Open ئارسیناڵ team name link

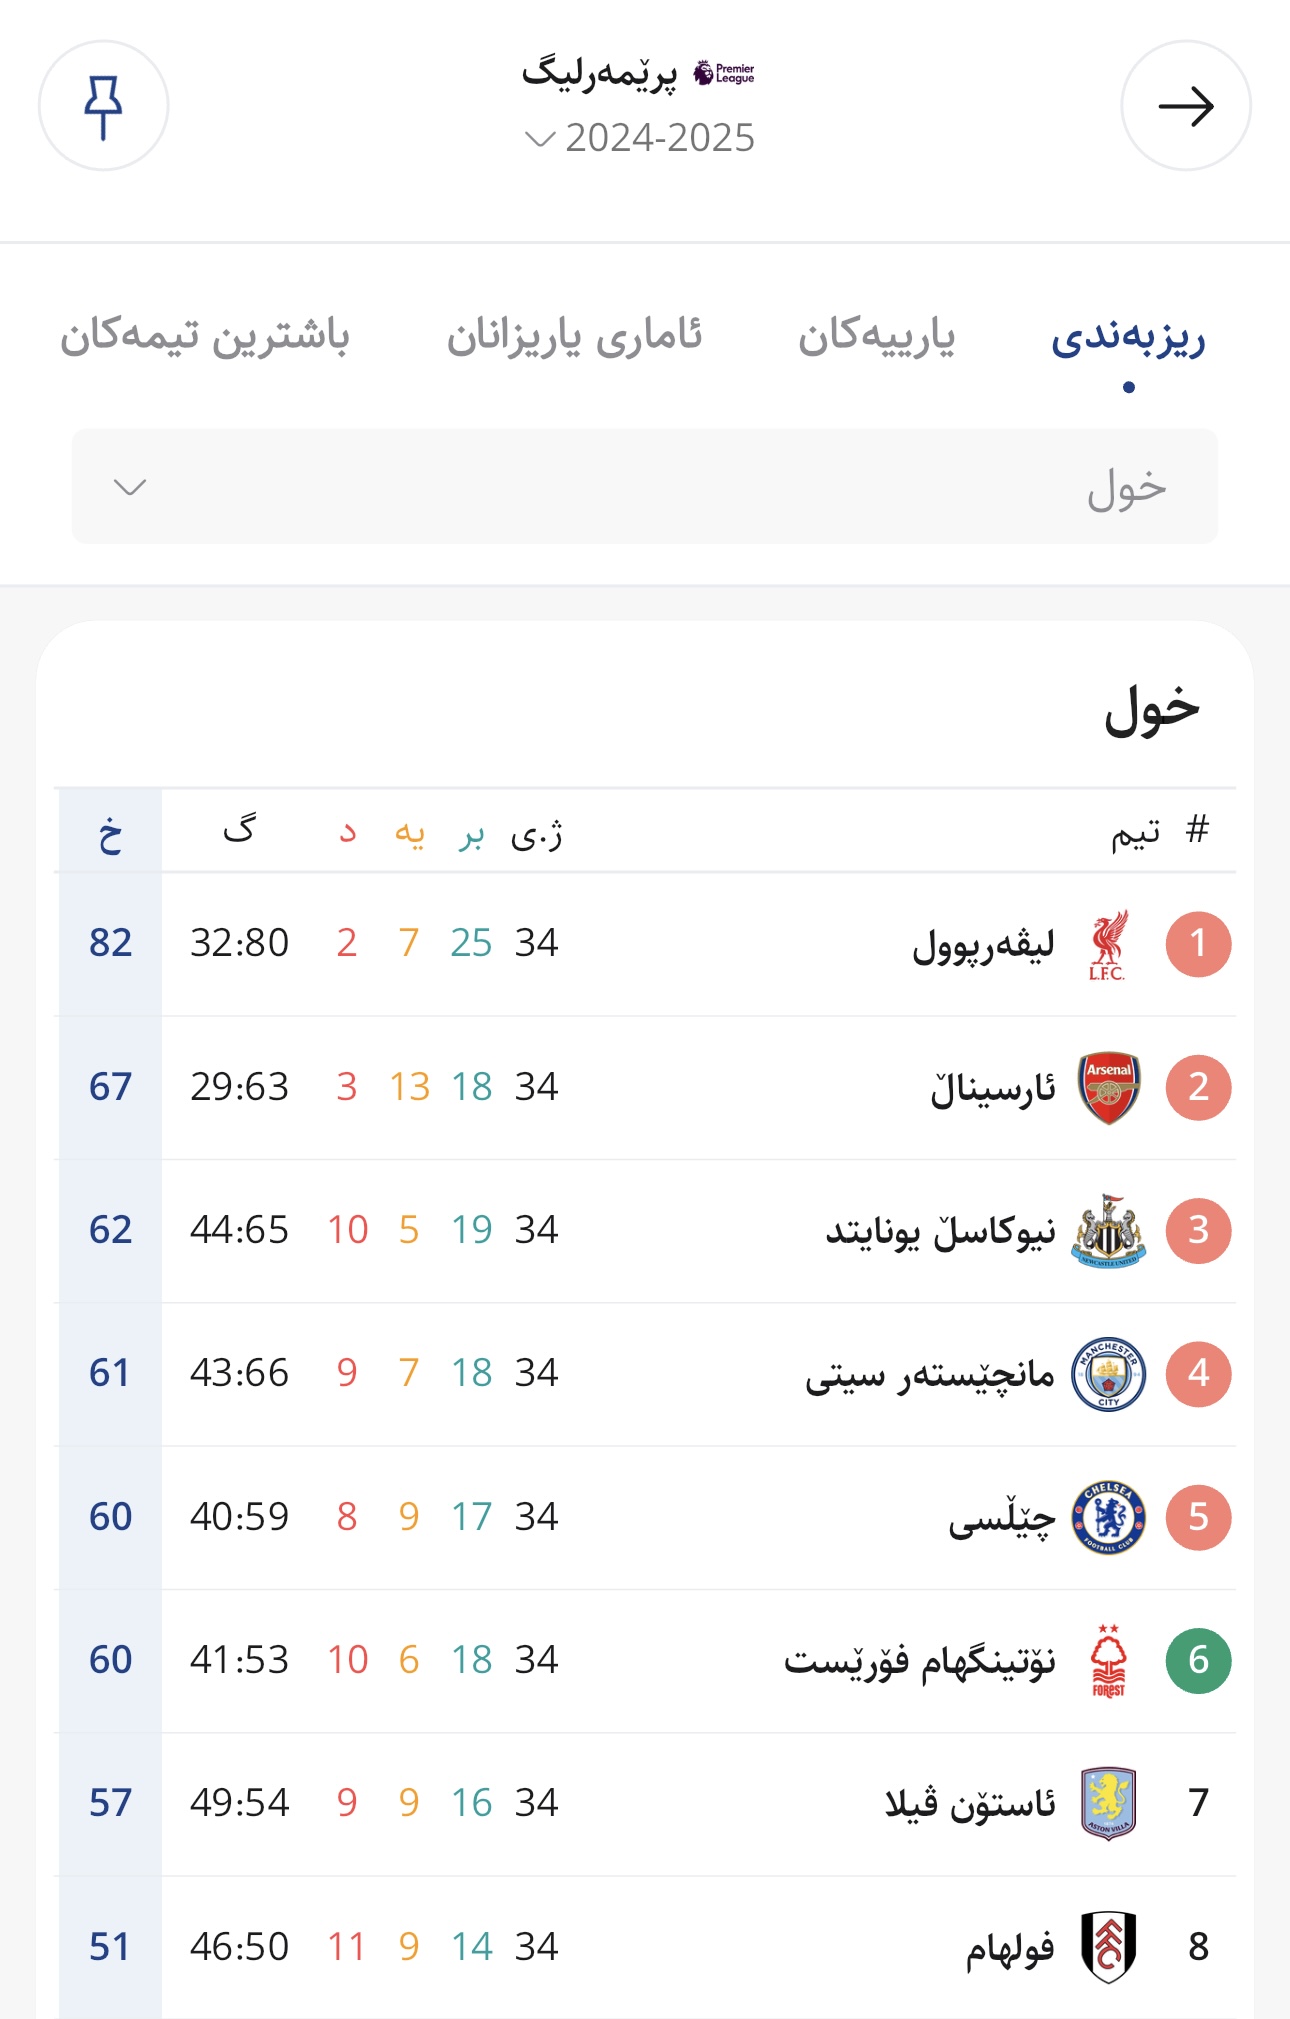[x=993, y=1088]
